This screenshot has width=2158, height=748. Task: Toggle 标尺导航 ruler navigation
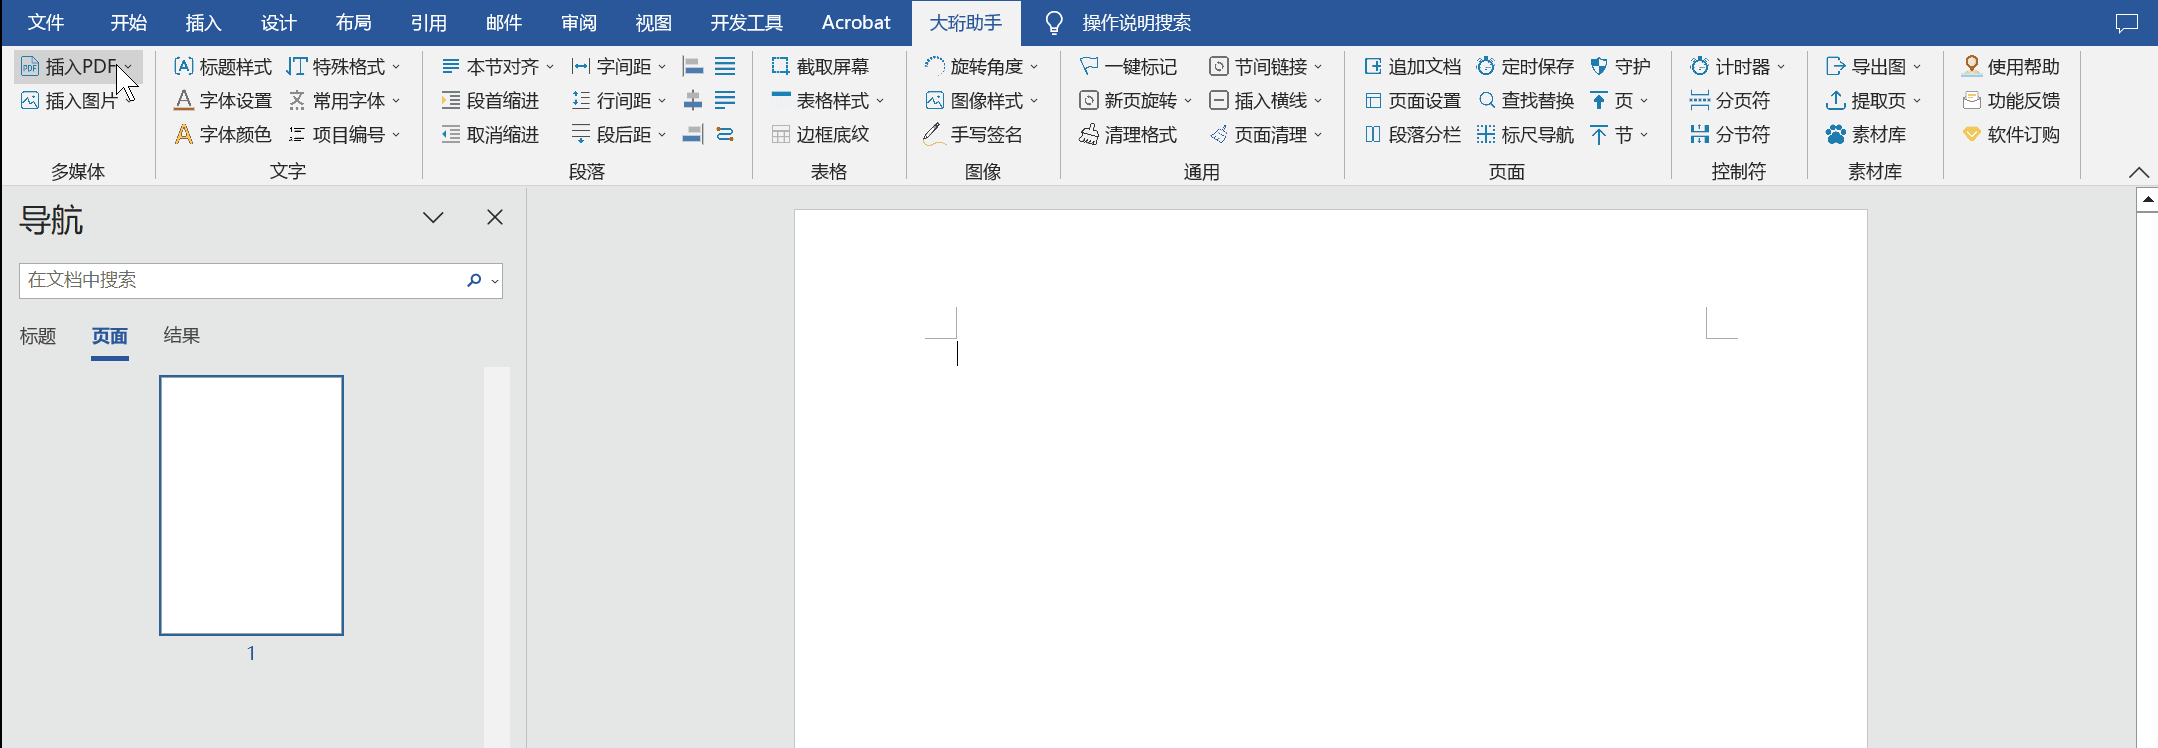point(1525,135)
